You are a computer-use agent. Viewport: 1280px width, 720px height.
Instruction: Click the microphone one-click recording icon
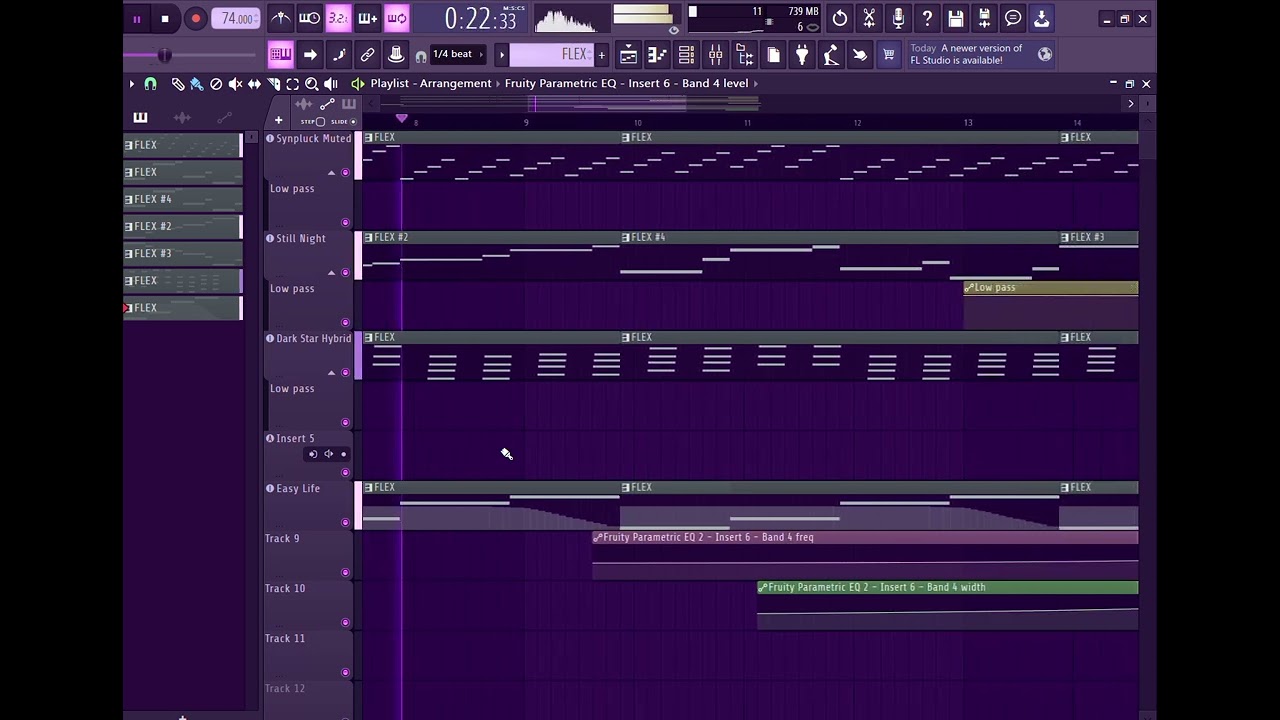898,18
